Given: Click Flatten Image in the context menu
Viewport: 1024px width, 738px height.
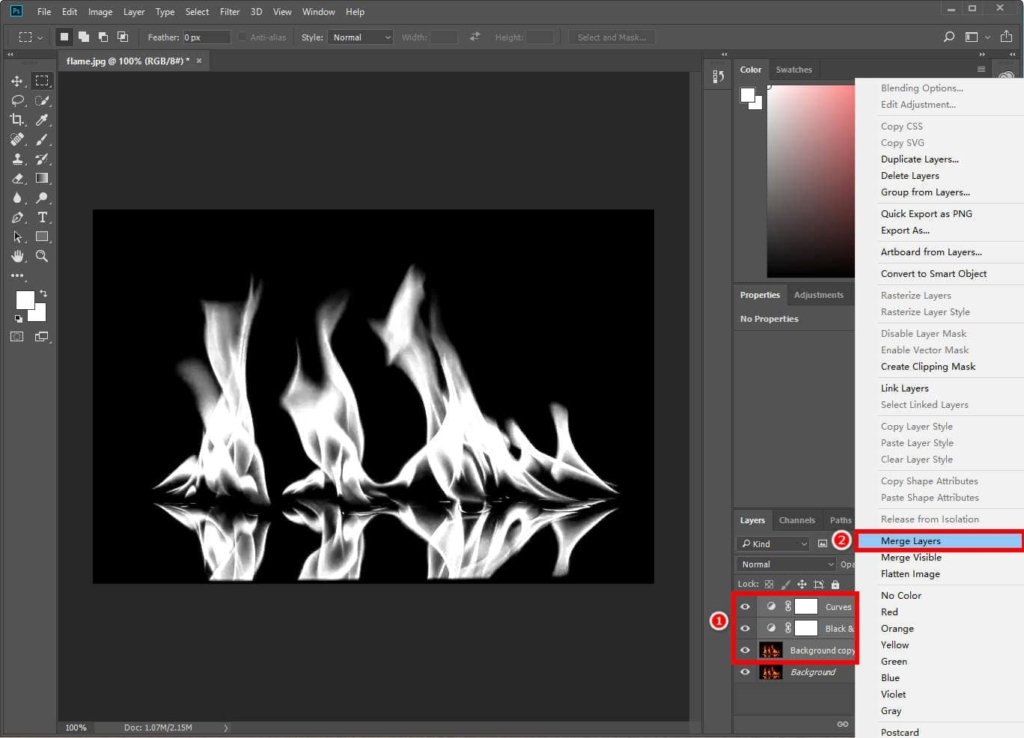Looking at the screenshot, I should tap(911, 573).
